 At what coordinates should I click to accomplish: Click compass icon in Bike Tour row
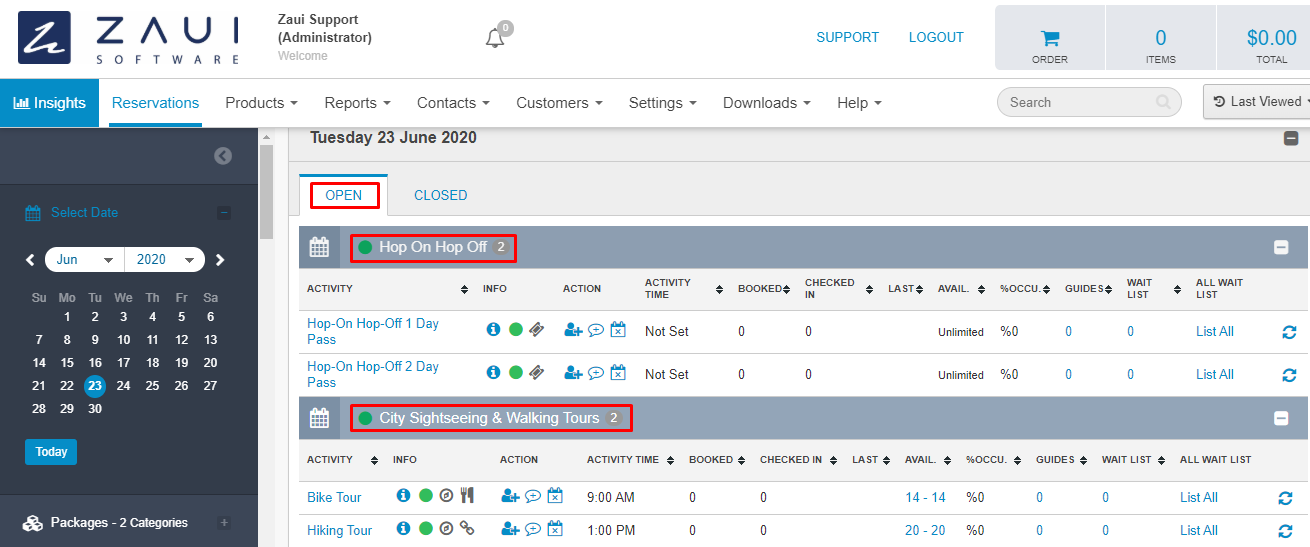[x=447, y=495]
